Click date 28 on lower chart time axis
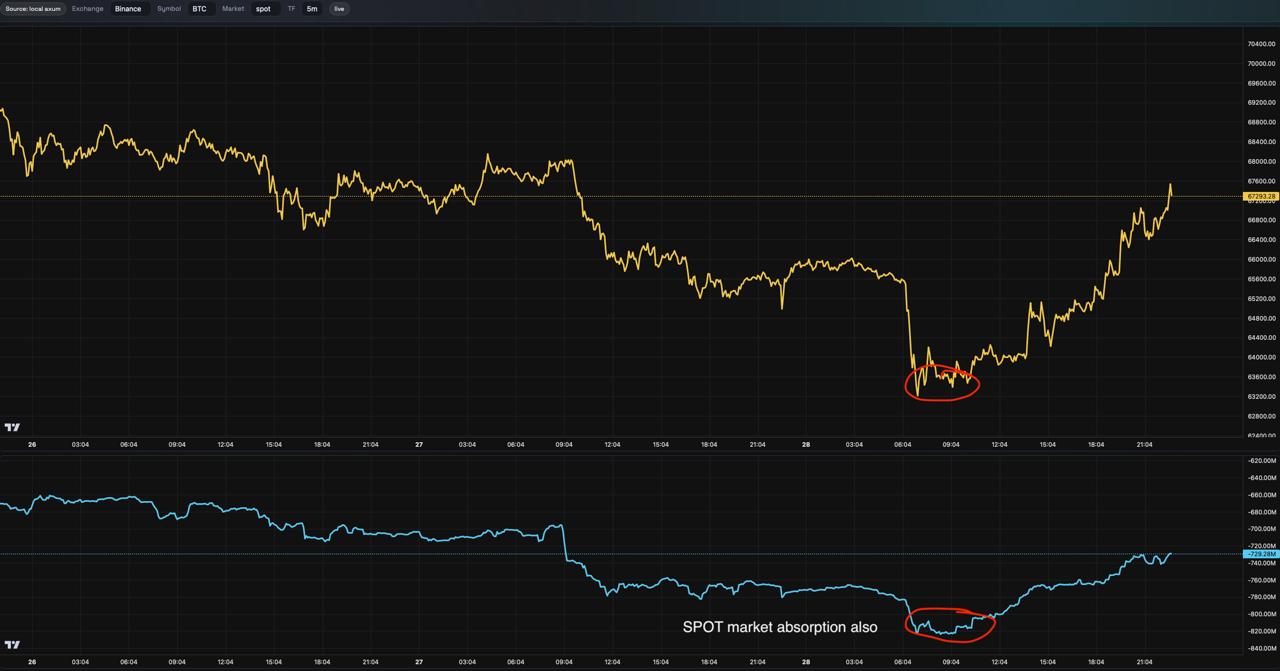The width and height of the screenshot is (1280, 671). [x=806, y=661]
